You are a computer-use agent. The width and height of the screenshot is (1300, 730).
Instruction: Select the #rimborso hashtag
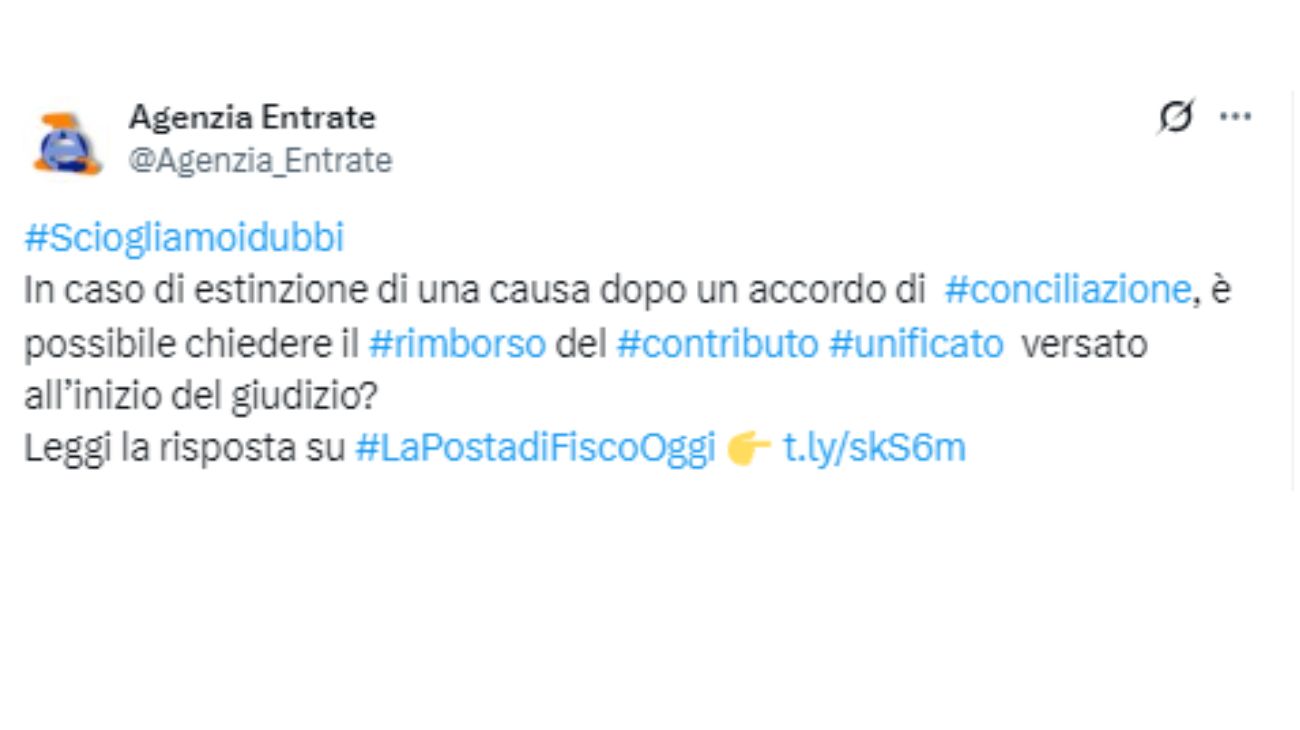[457, 344]
